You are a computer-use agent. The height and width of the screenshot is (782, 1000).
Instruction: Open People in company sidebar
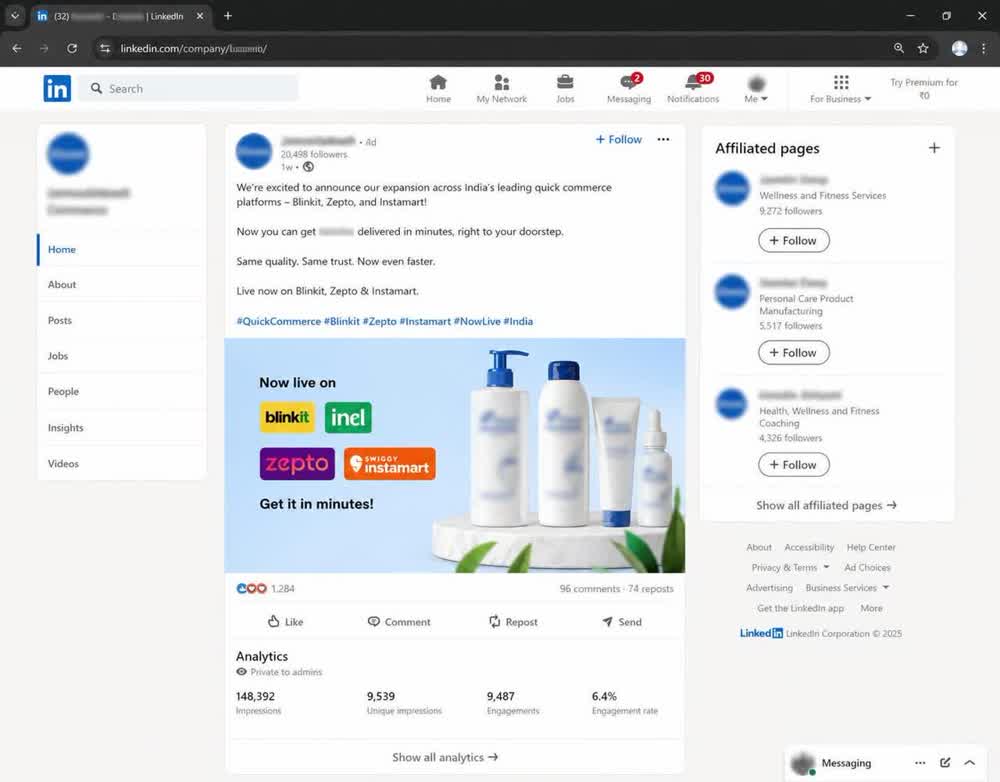[x=63, y=392]
